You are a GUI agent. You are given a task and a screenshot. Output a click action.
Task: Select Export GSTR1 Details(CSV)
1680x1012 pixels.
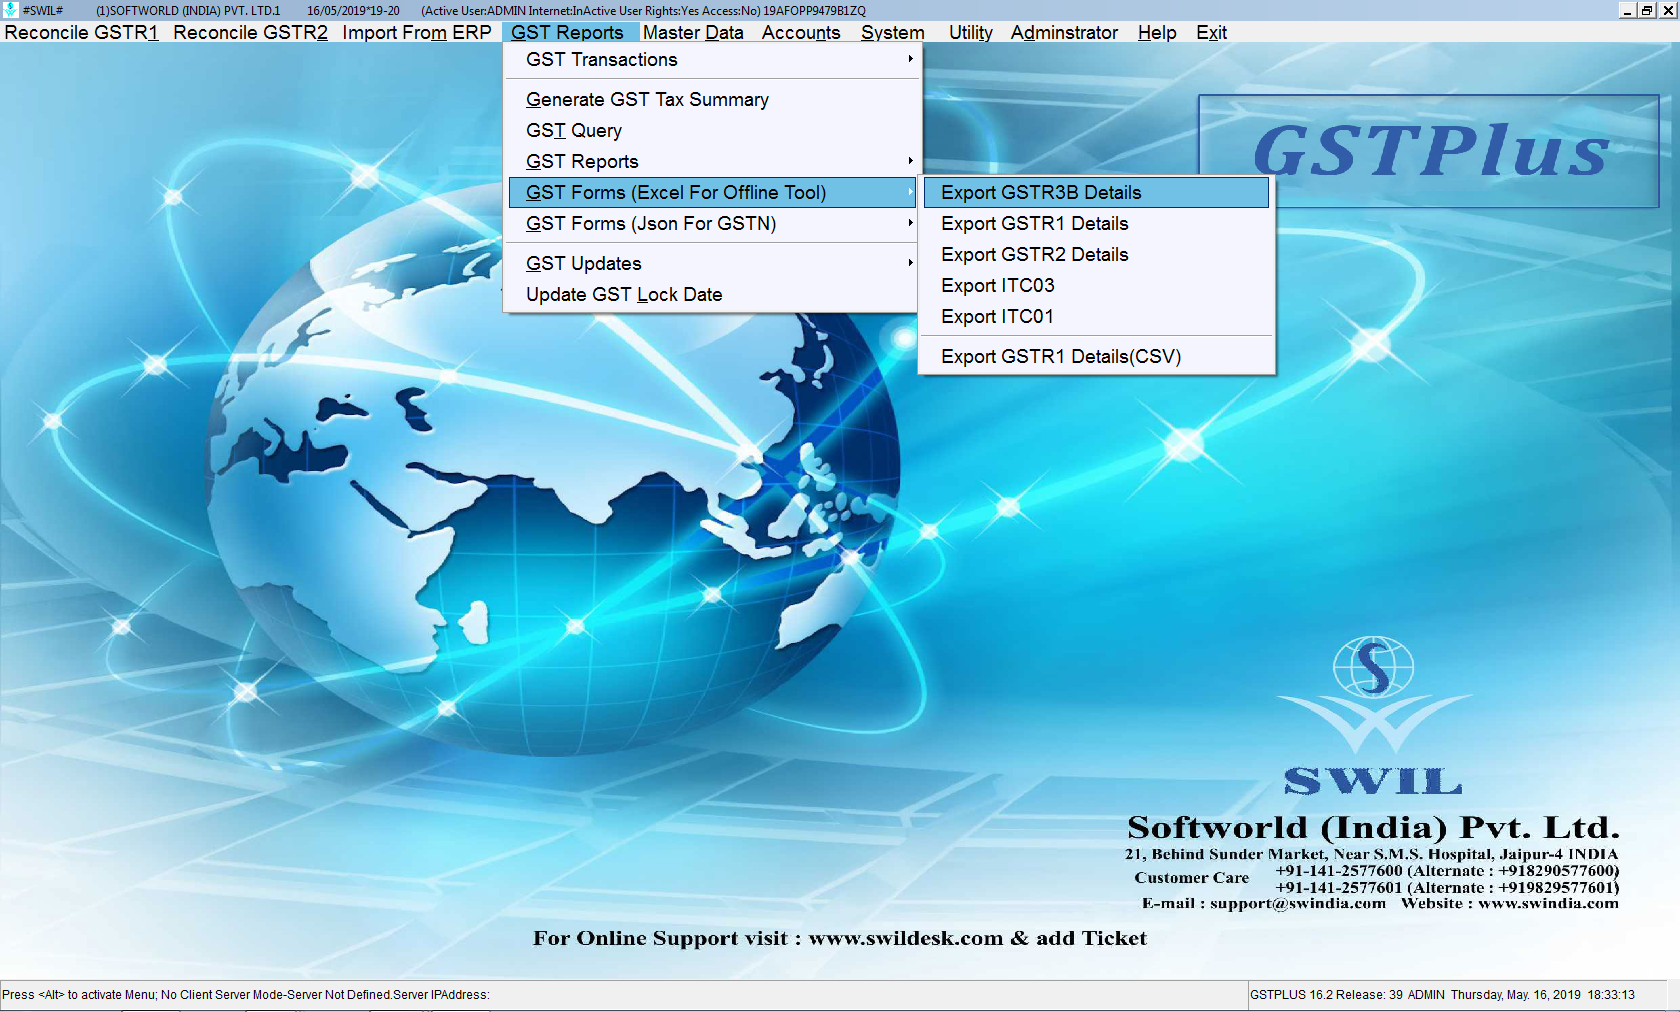pyautogui.click(x=1096, y=357)
